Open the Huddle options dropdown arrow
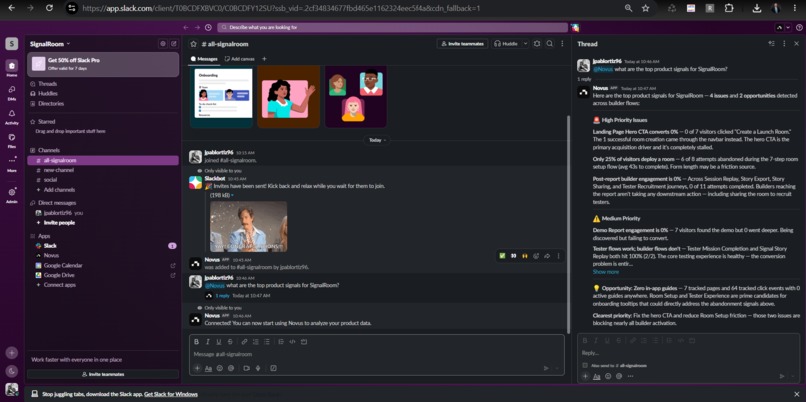The image size is (806, 402). (x=525, y=44)
